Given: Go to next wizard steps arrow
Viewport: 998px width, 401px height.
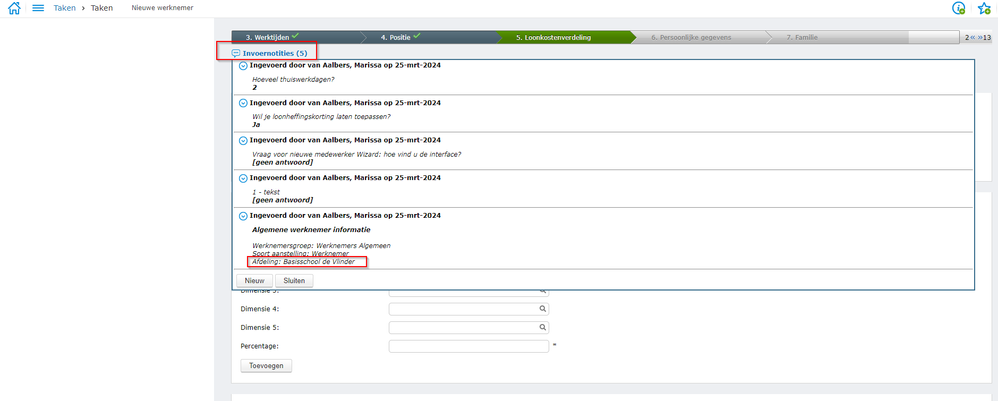Looking at the screenshot, I should pyautogui.click(x=980, y=38).
